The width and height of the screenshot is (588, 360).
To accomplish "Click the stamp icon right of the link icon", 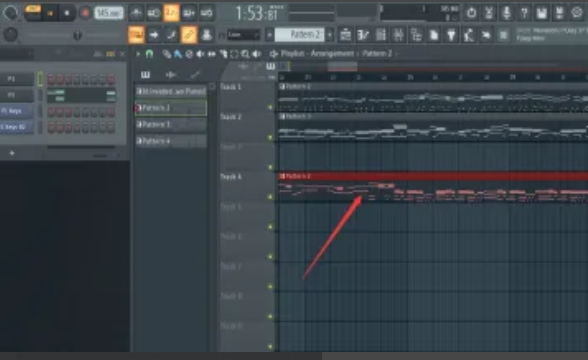I will (x=206, y=35).
